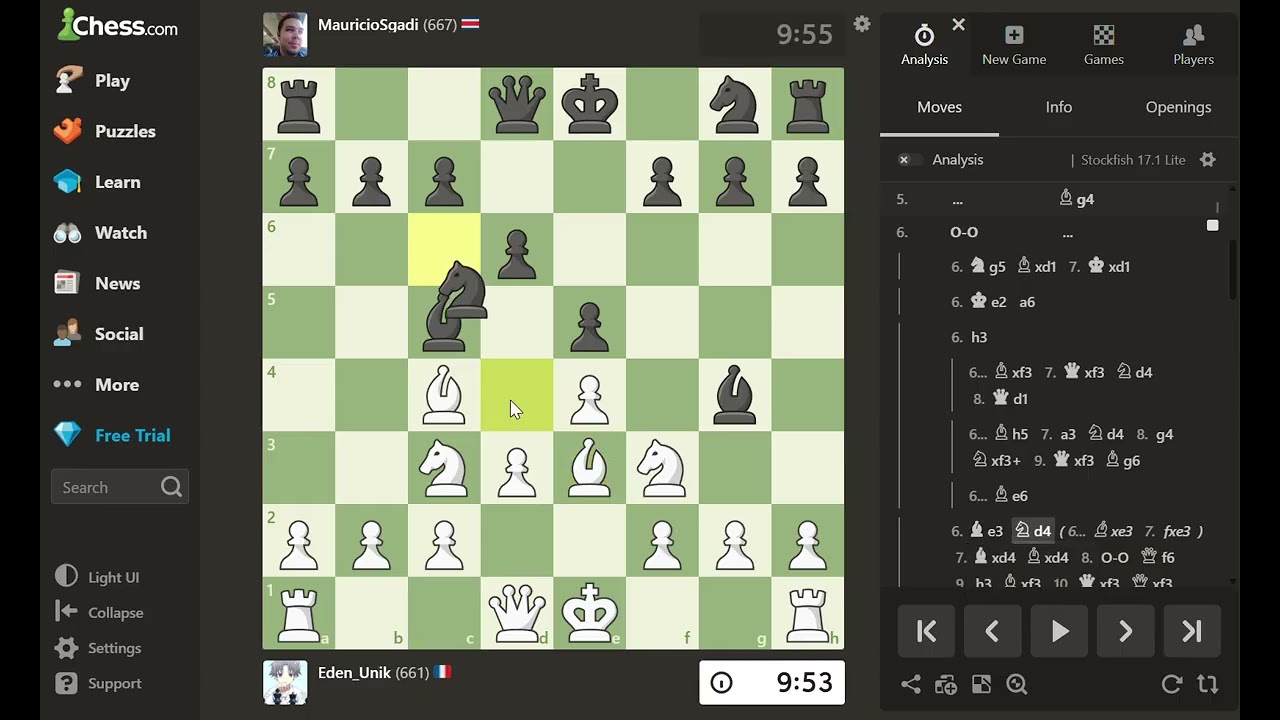Open MauricioSgadi's profile avatar
This screenshot has width=1280, height=720.
click(285, 34)
